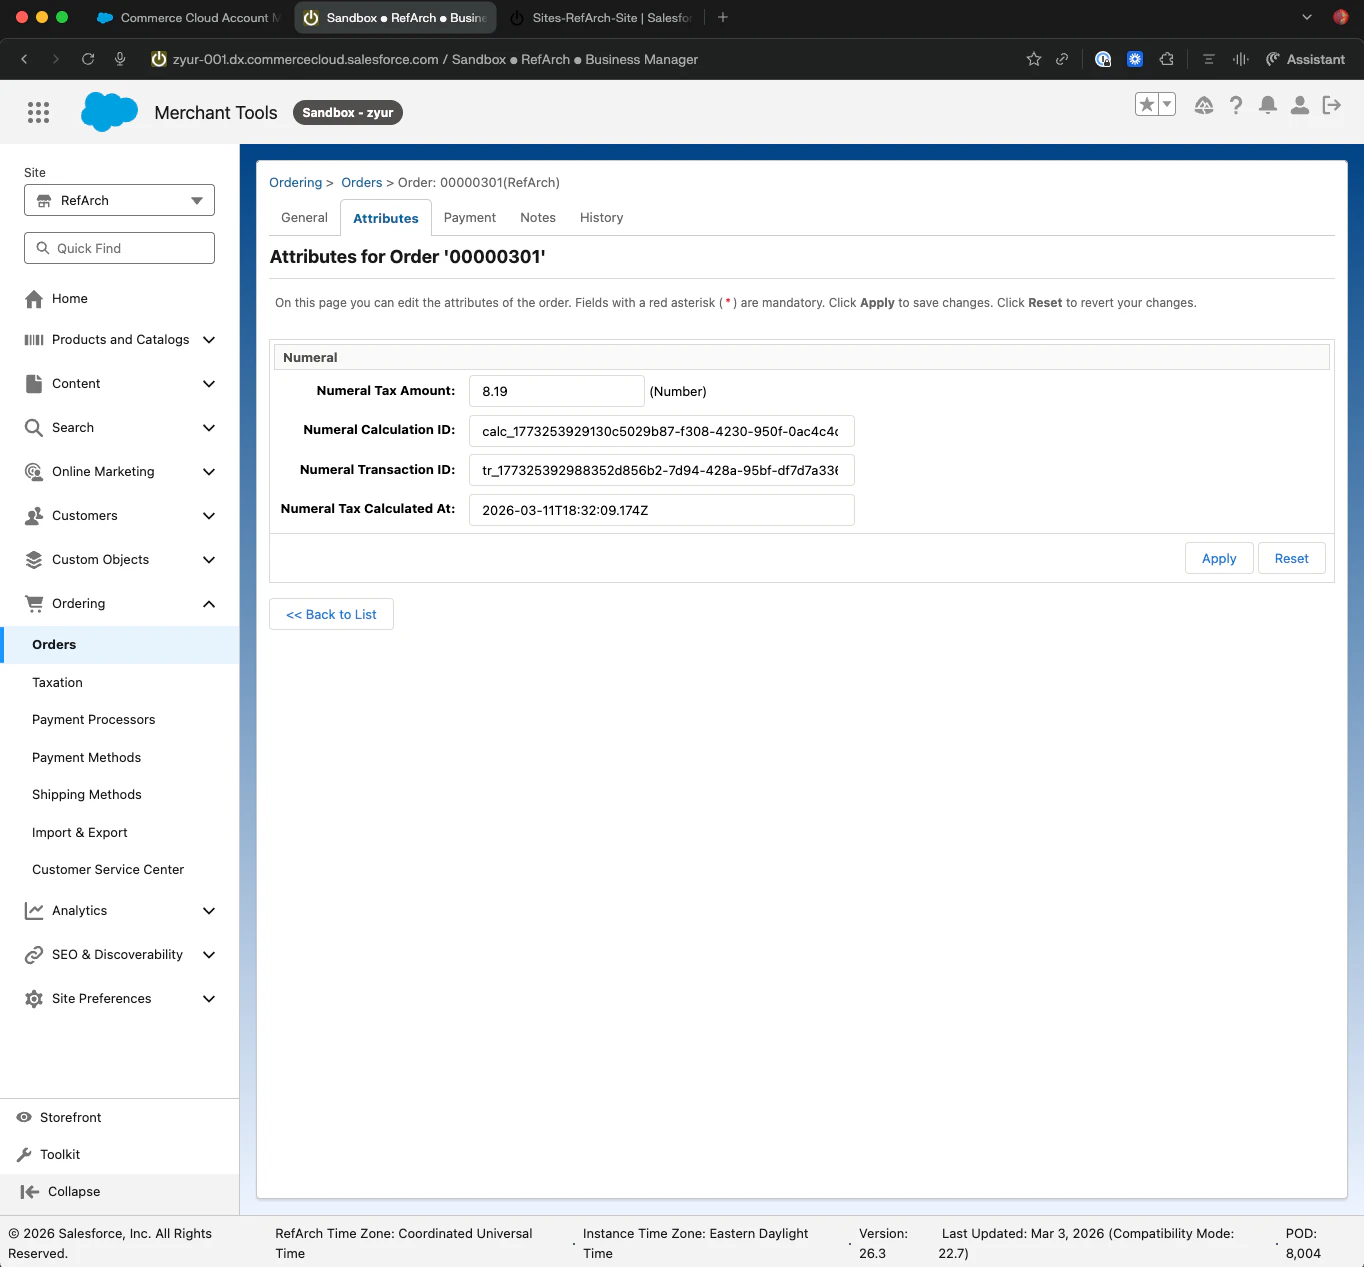Follow the Orders breadcrumb link
Image resolution: width=1364 pixels, height=1267 pixels.
tap(362, 183)
